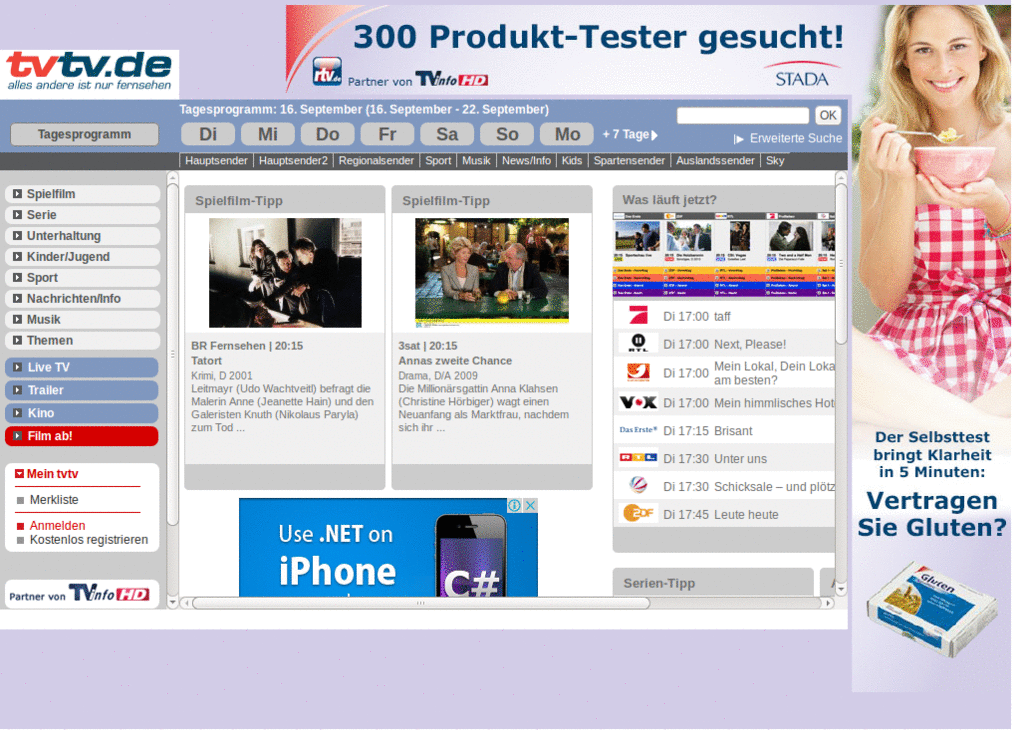The width and height of the screenshot is (1024, 742).
Task: Select the So day tab
Action: click(507, 134)
